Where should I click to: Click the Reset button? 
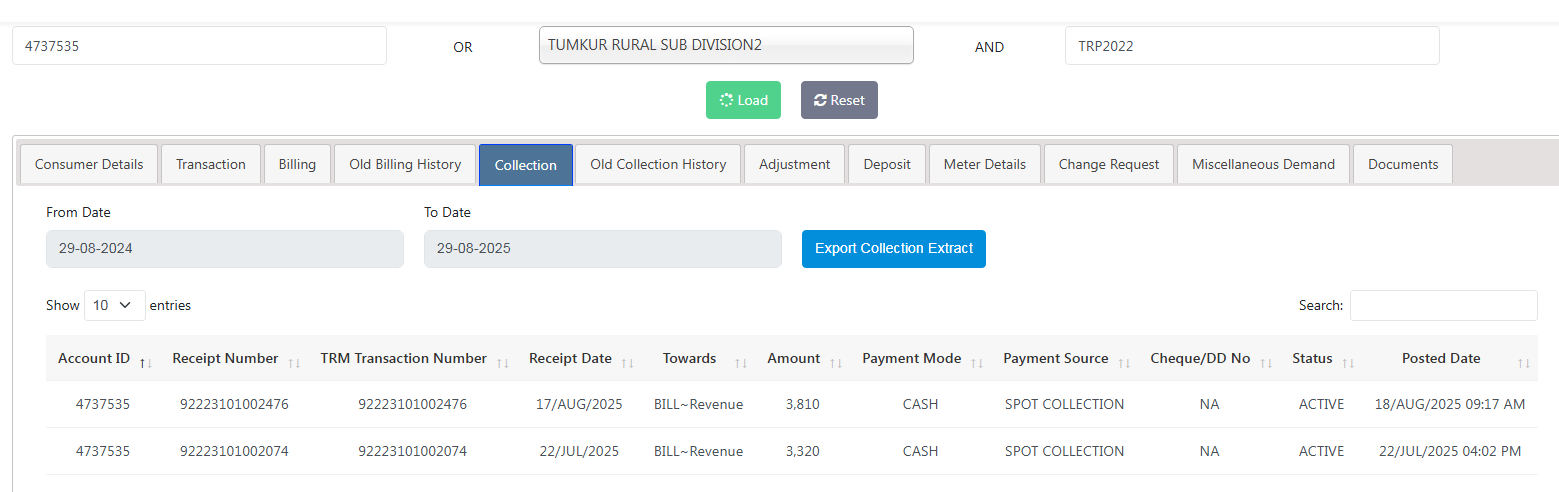[838, 100]
